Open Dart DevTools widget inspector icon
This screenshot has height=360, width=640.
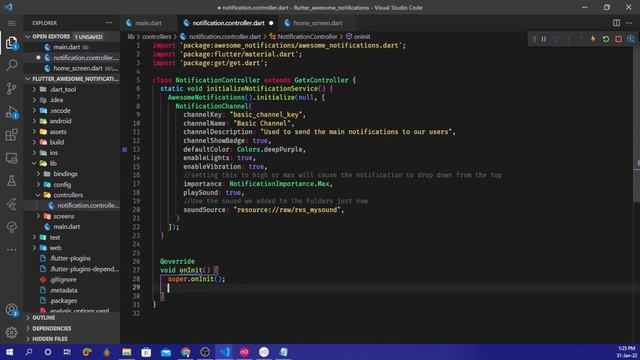click(631, 39)
